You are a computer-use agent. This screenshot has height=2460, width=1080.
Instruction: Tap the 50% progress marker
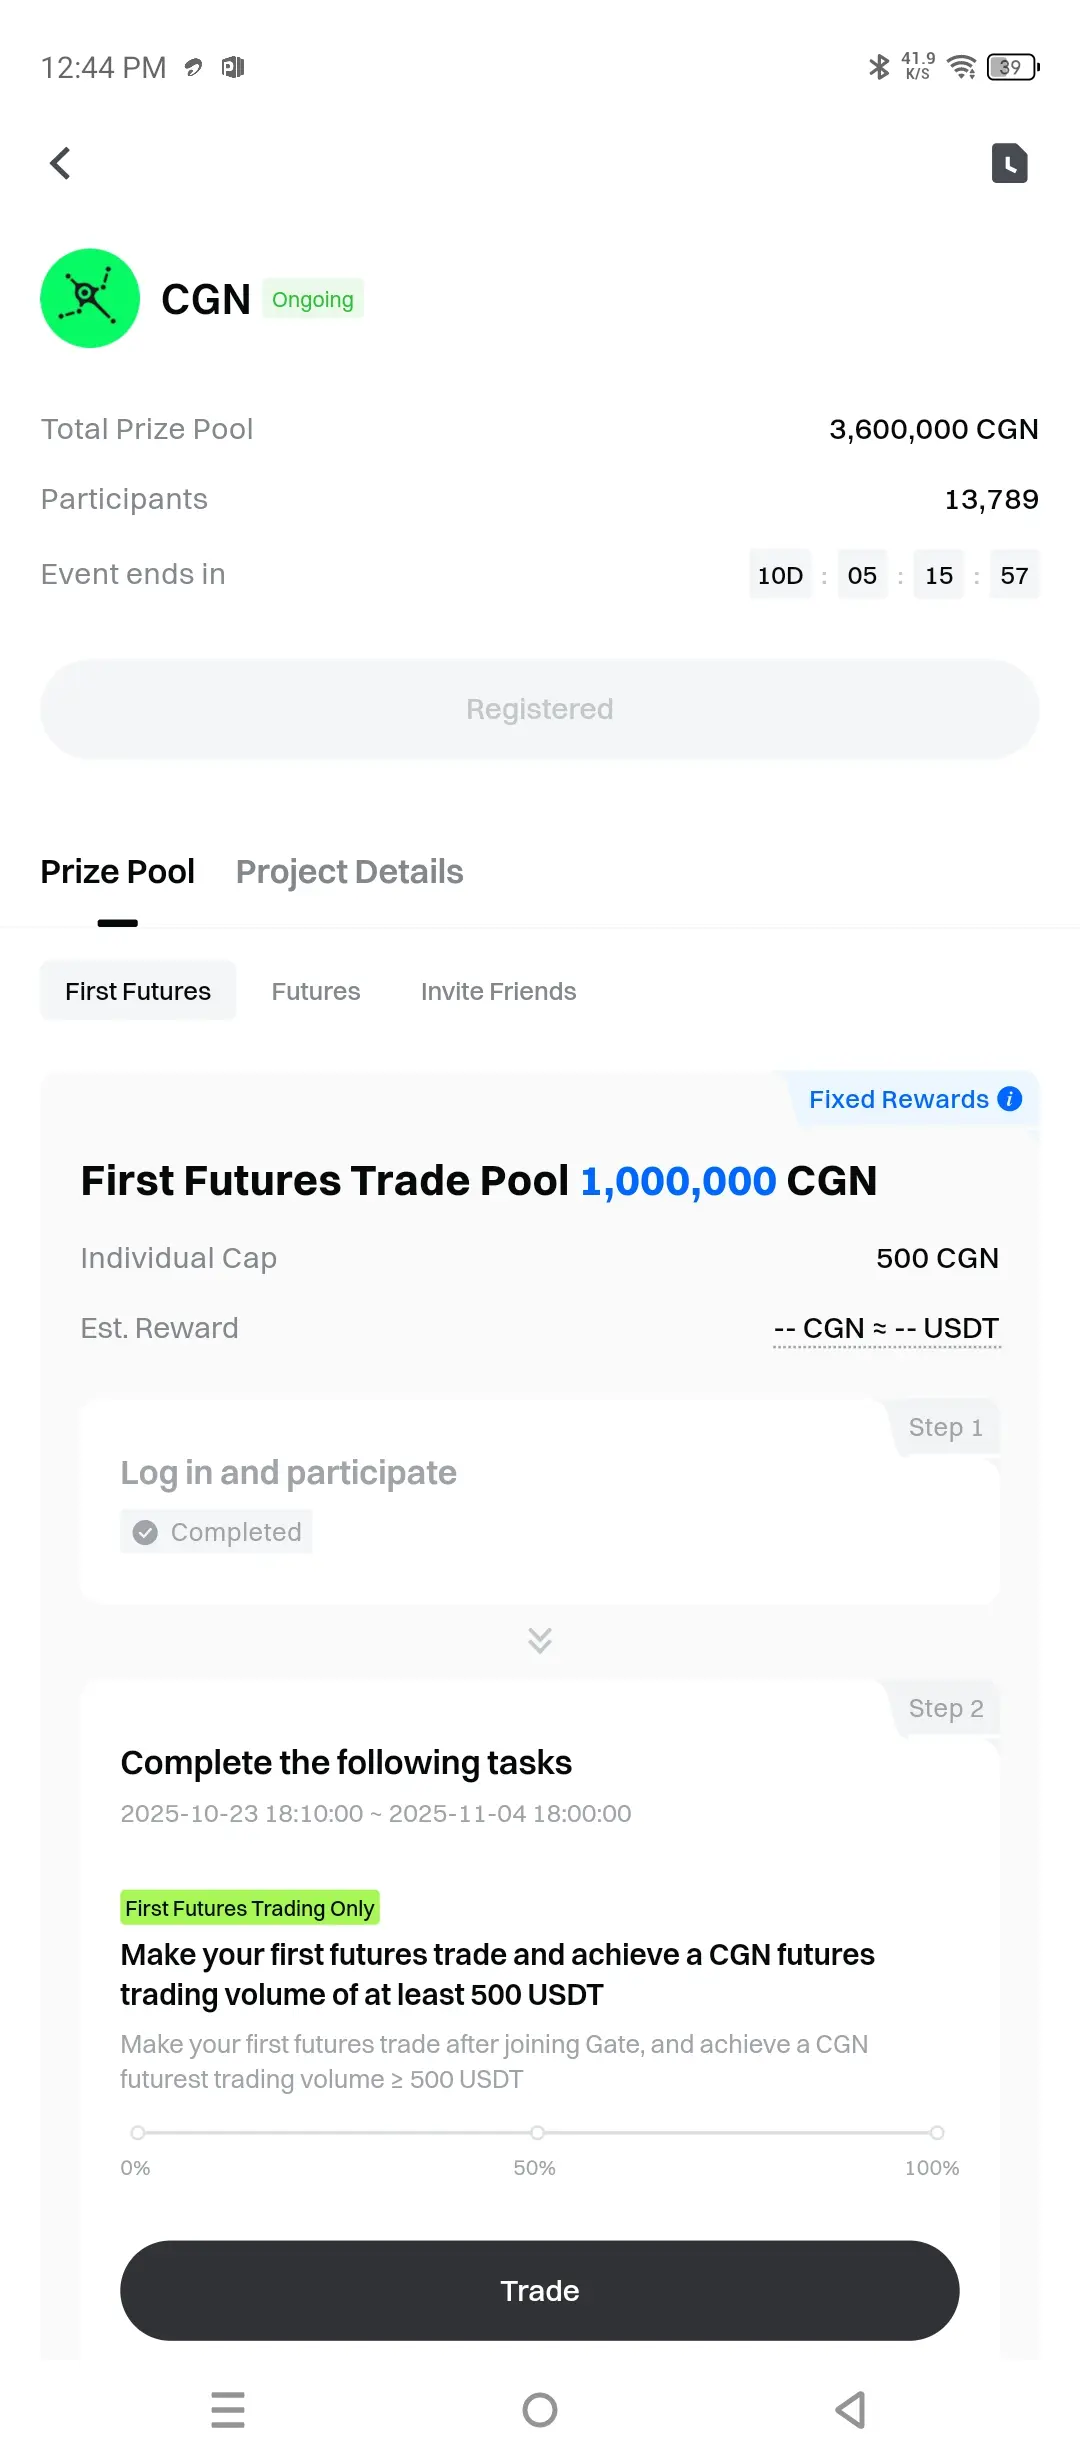(x=537, y=2132)
